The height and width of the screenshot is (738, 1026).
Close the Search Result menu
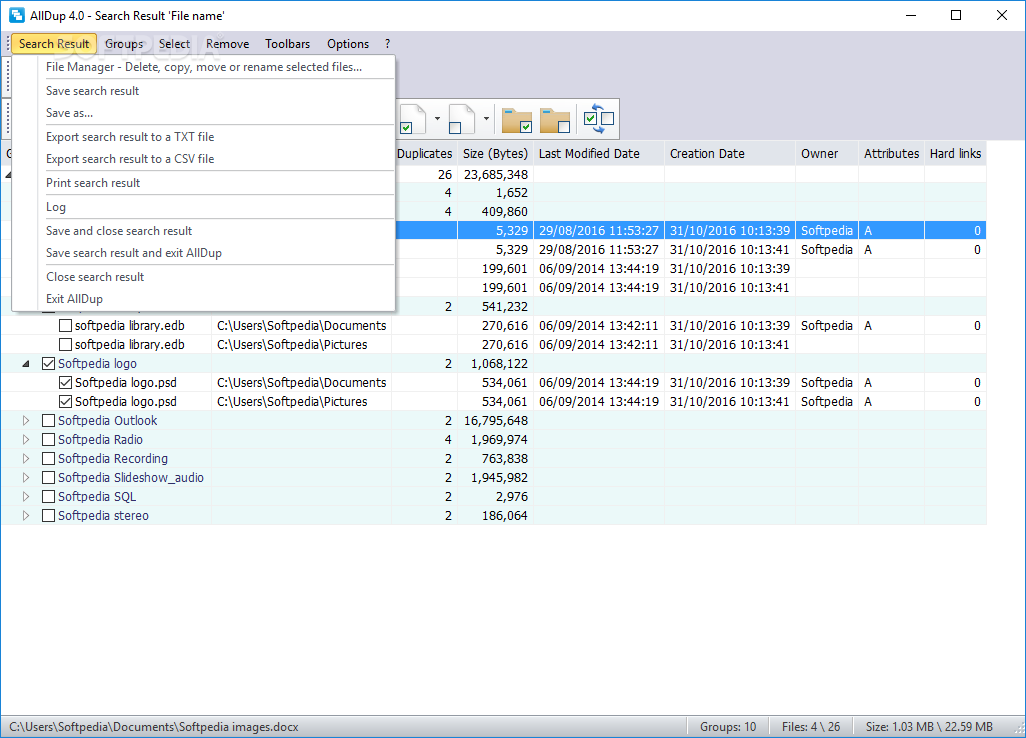(54, 44)
